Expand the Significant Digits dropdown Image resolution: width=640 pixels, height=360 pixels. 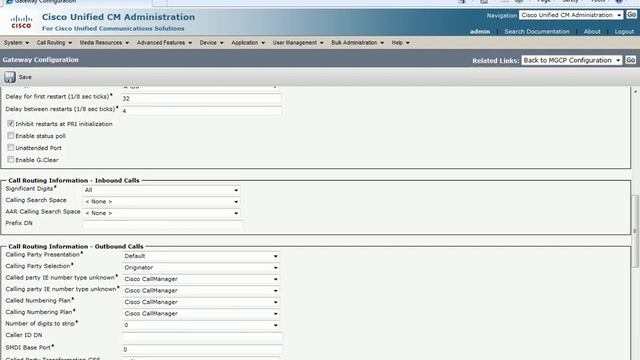[161, 190]
